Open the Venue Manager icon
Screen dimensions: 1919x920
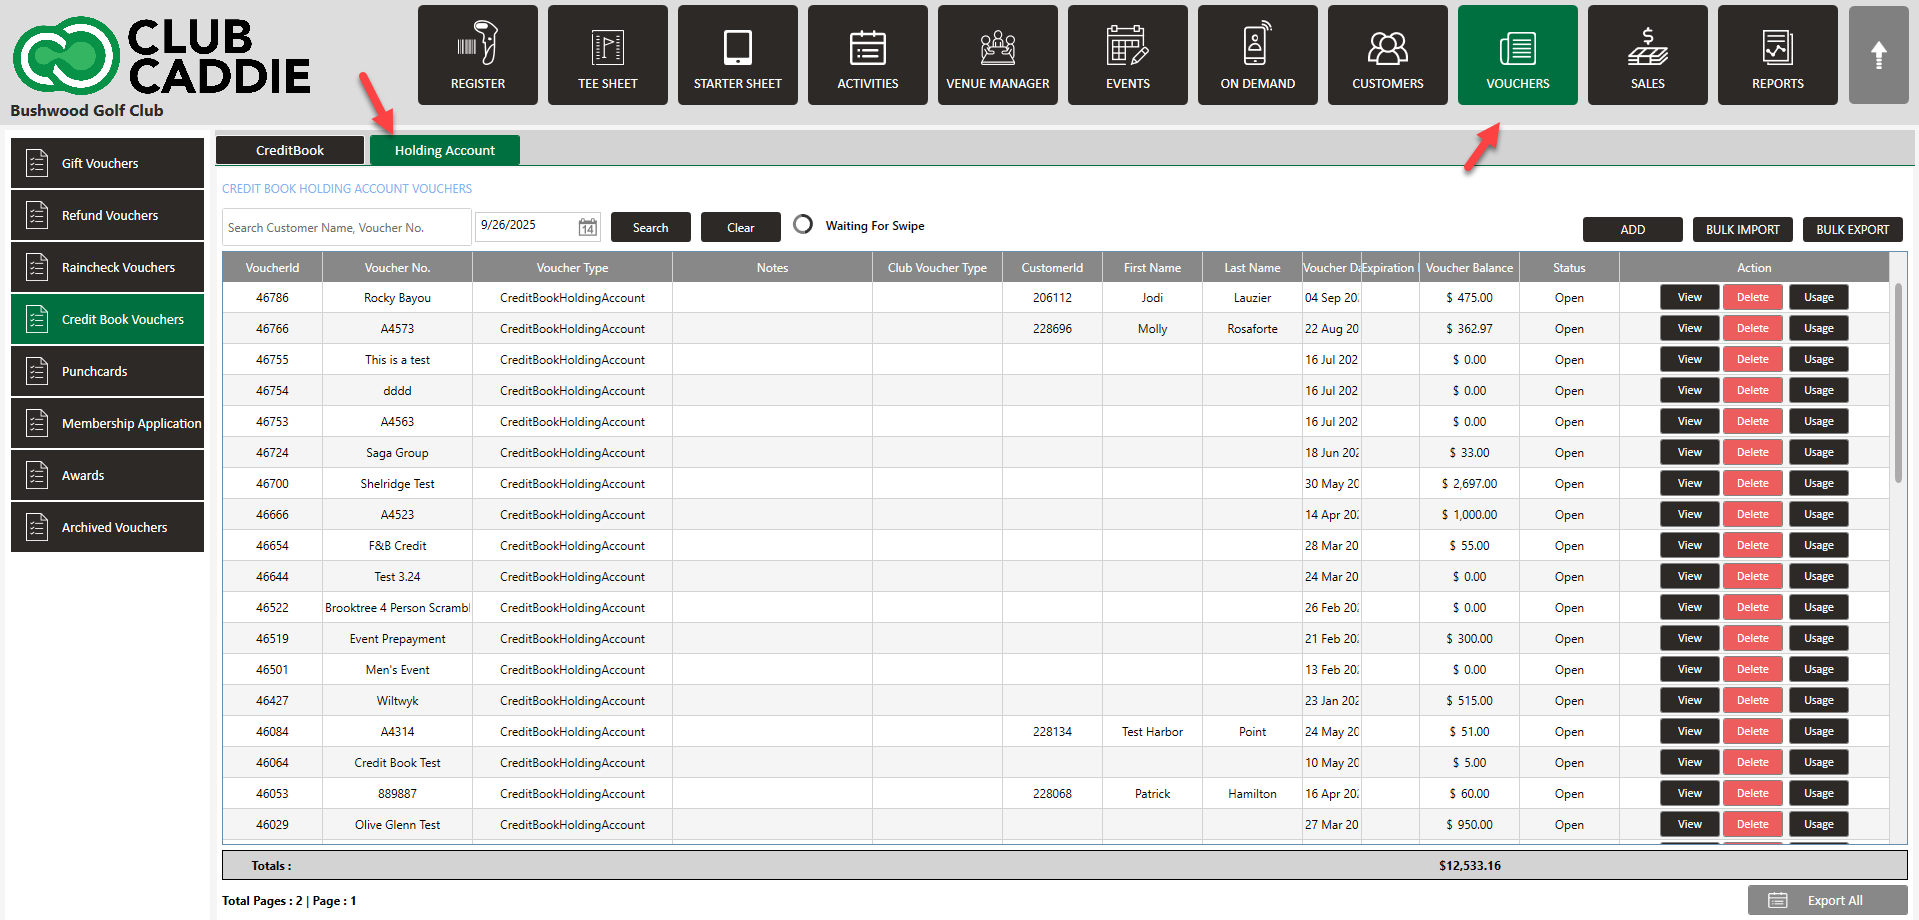[997, 47]
